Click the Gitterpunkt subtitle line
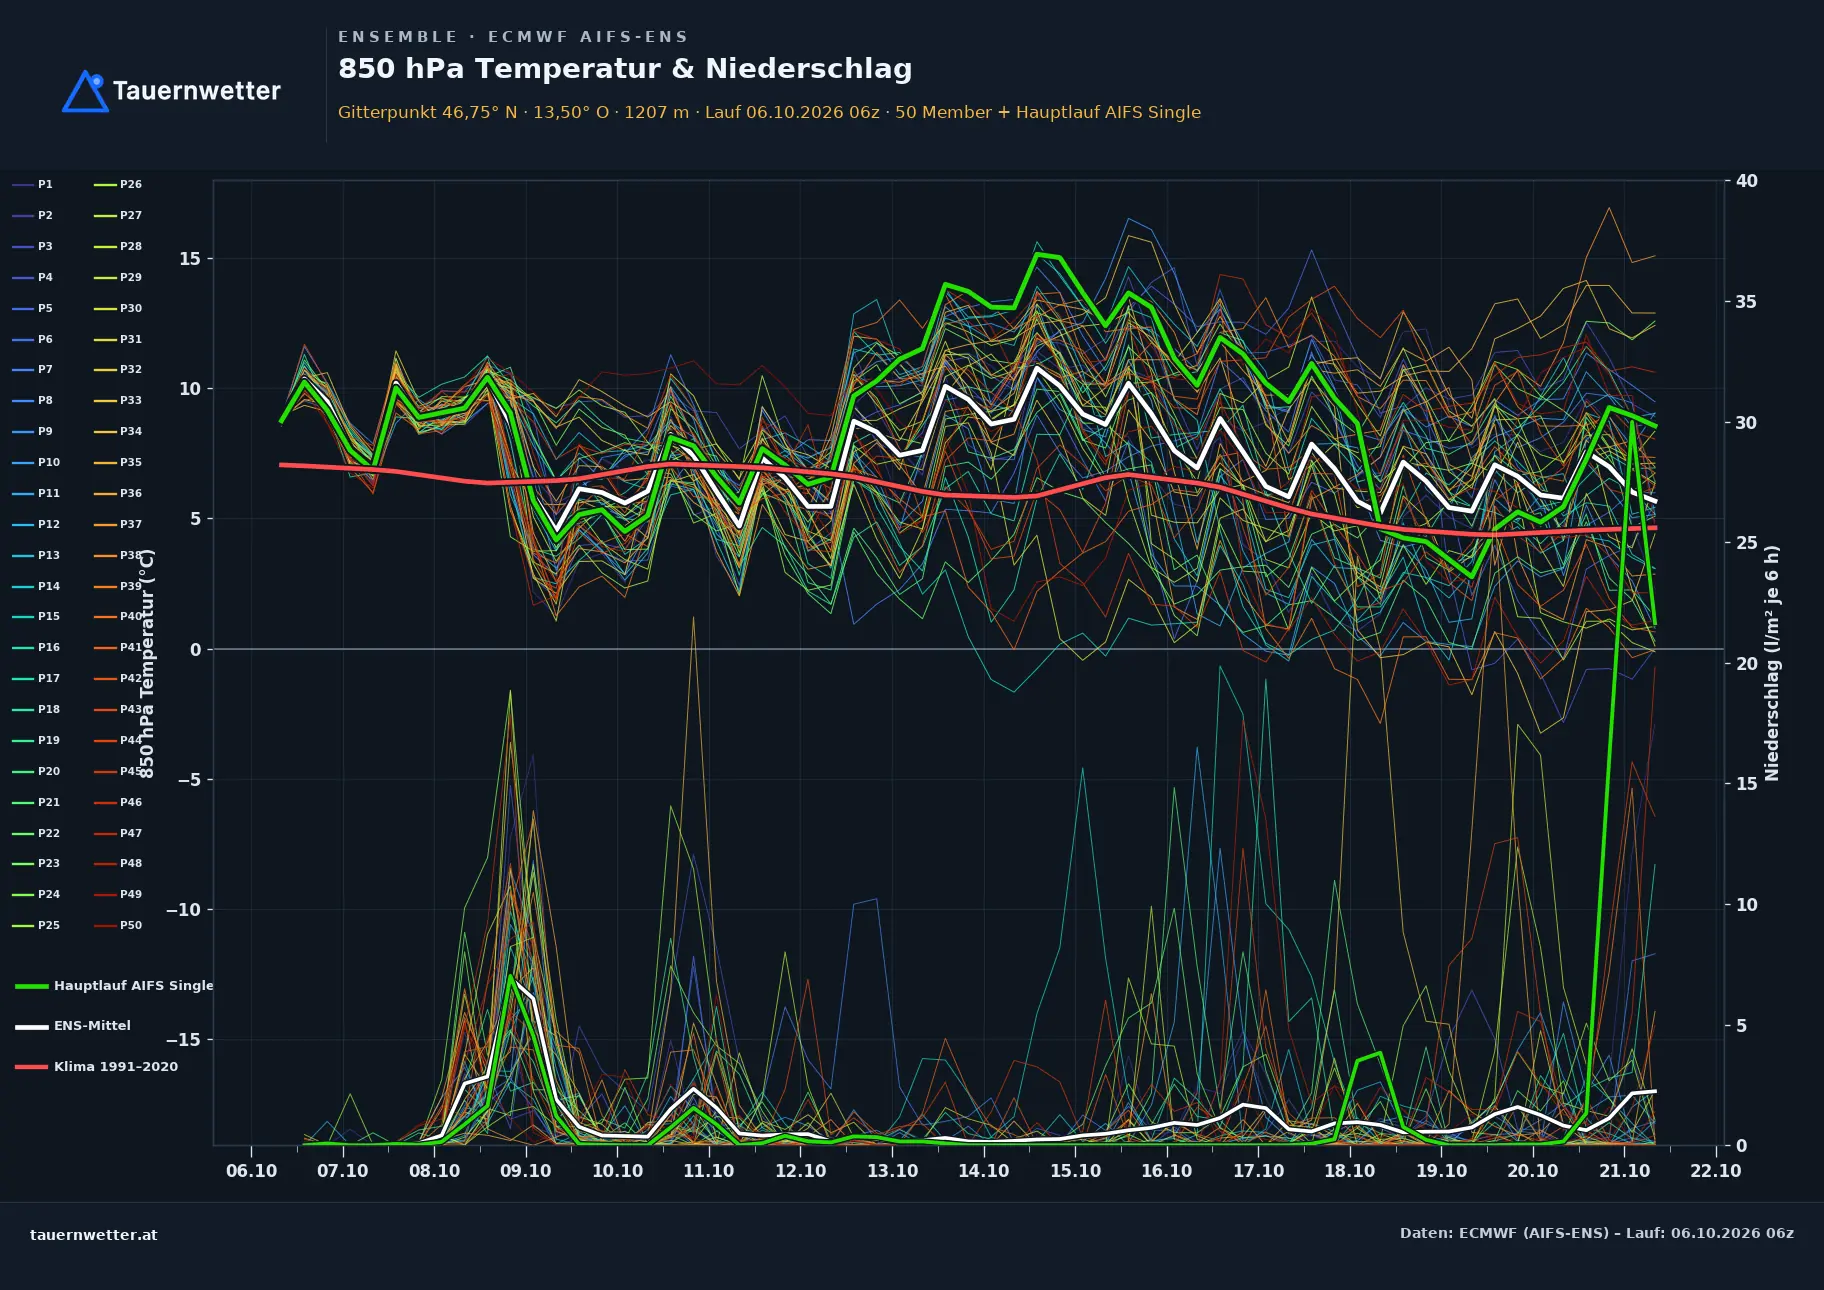The height and width of the screenshot is (1290, 1824). [x=769, y=112]
